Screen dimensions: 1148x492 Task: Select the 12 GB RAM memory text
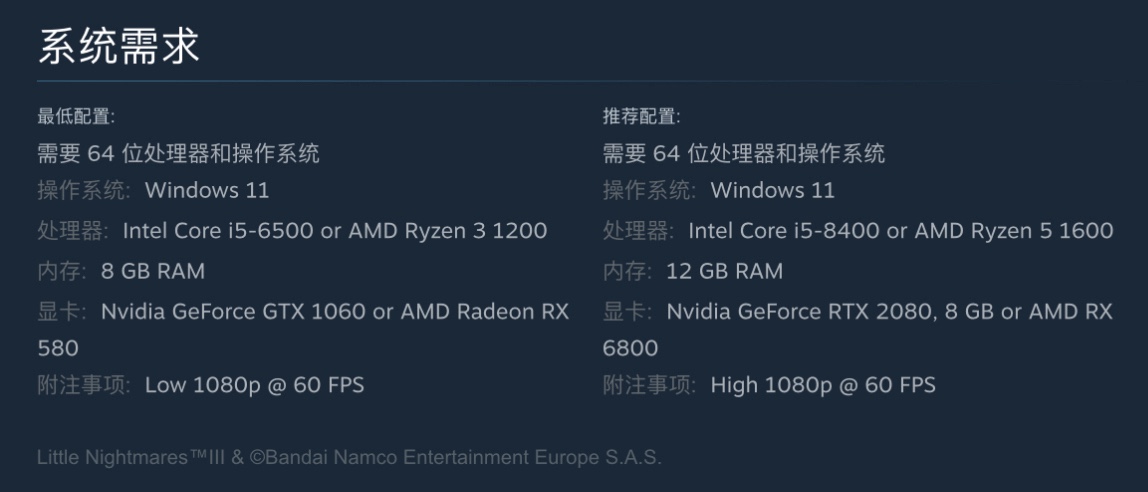pos(724,271)
